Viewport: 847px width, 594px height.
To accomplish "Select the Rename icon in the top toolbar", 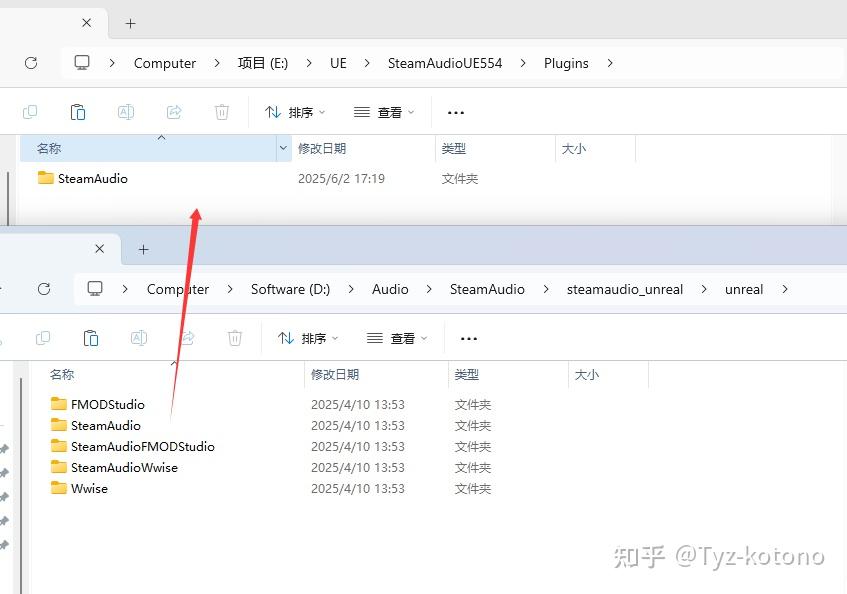I will (x=126, y=111).
